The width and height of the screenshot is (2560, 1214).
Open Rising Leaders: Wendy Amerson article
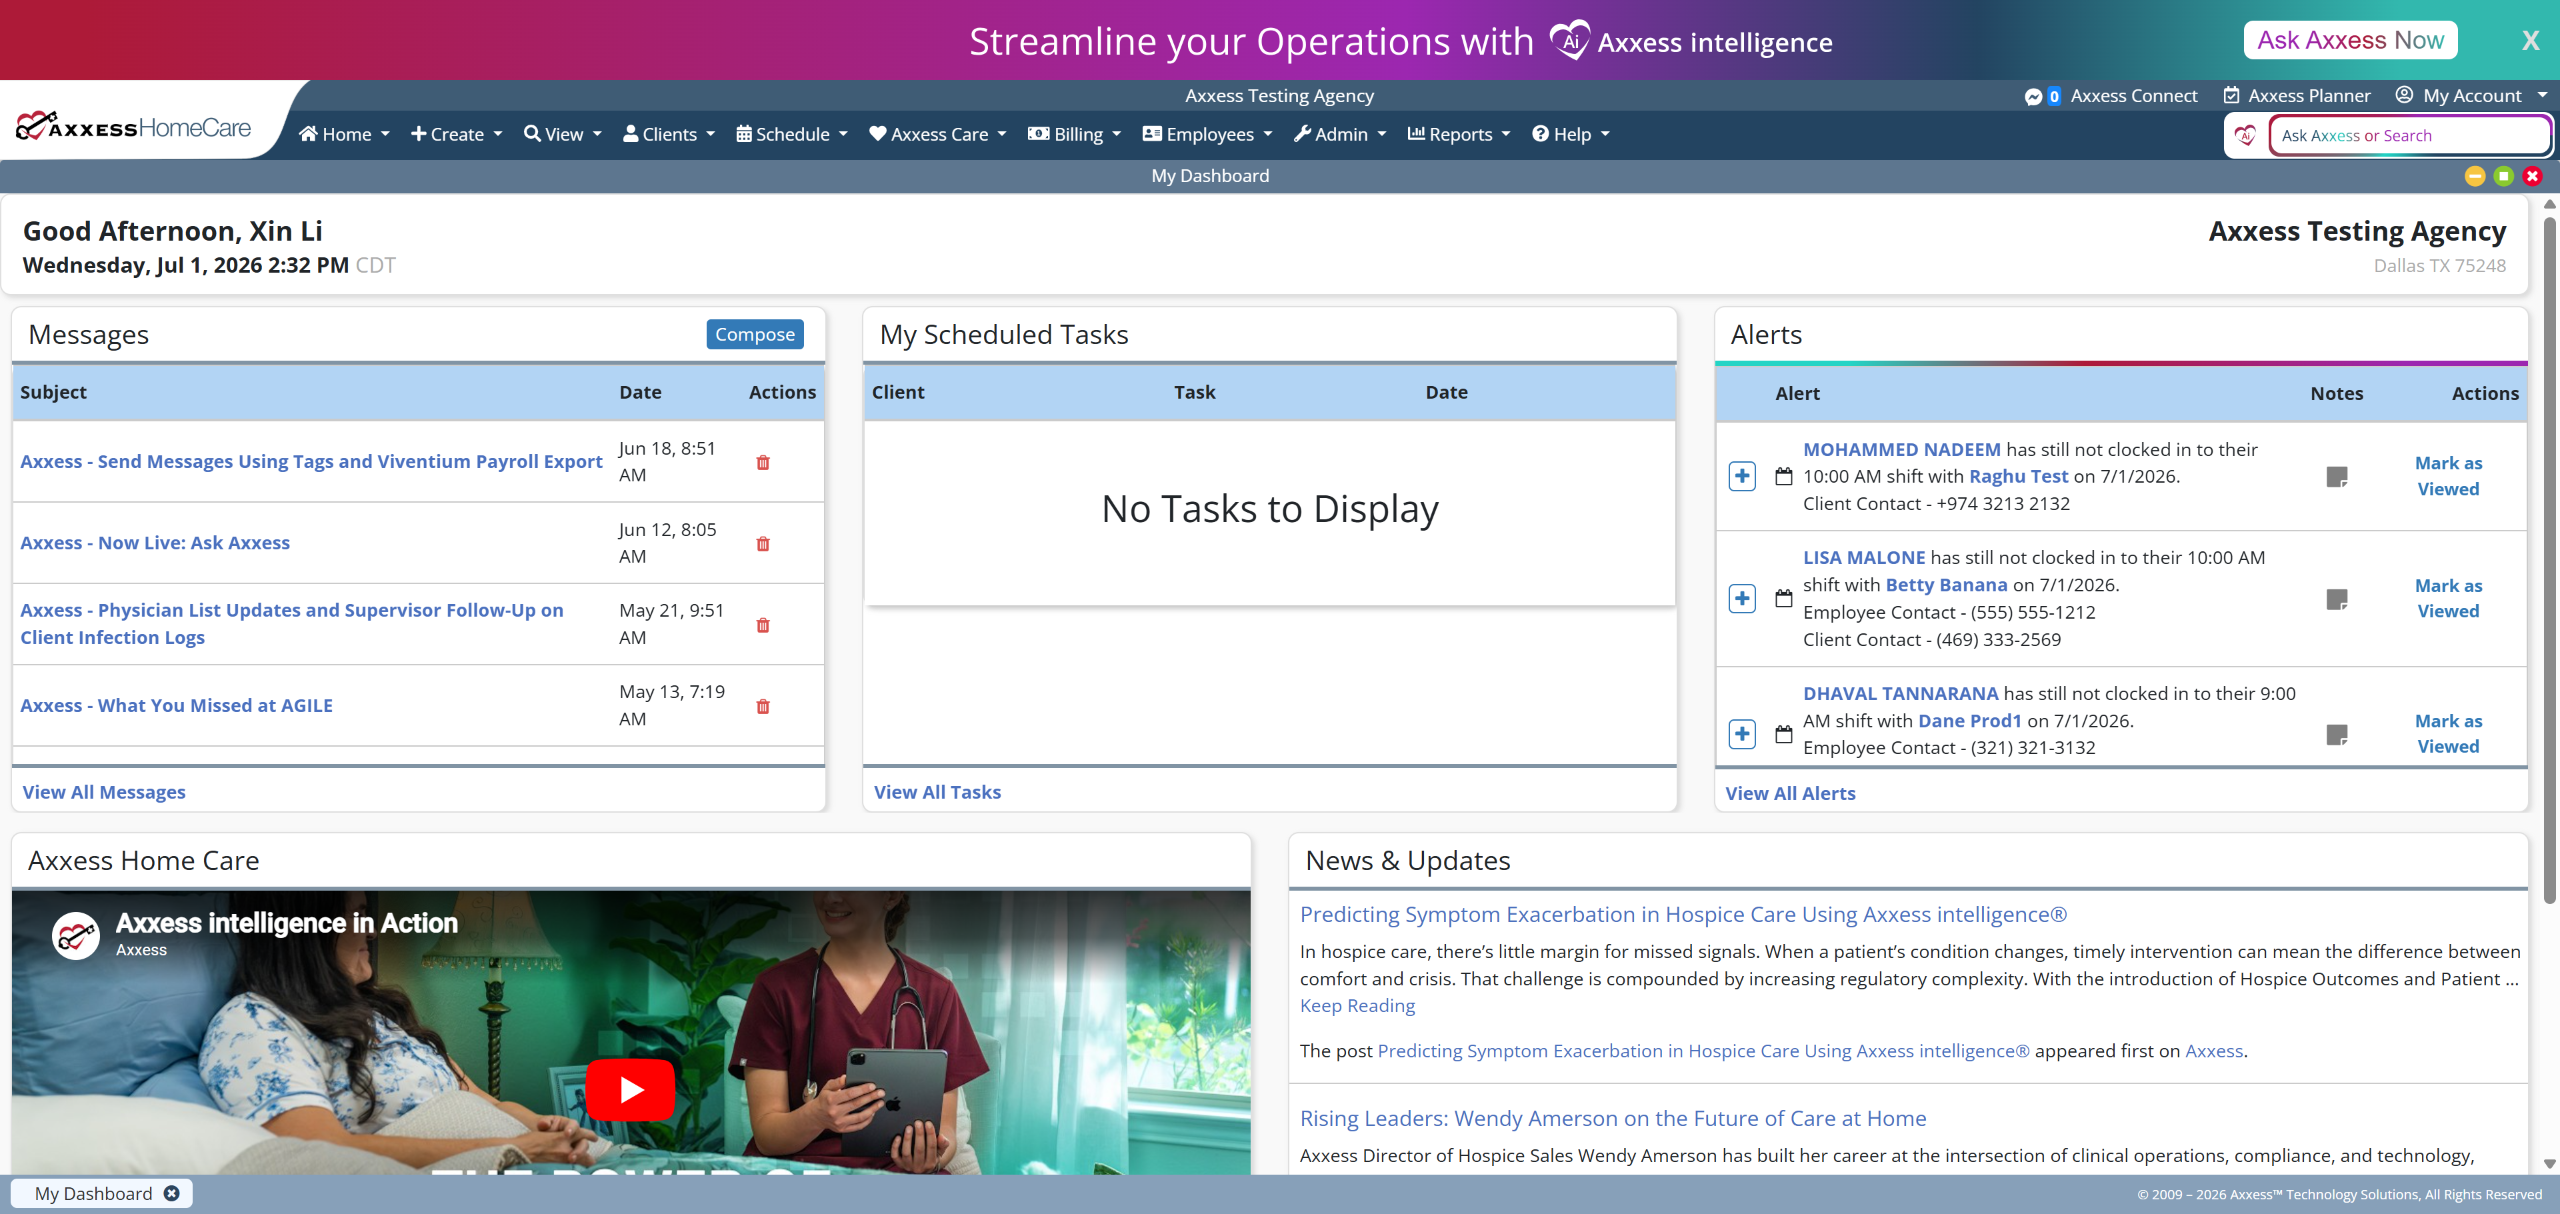tap(1613, 1118)
